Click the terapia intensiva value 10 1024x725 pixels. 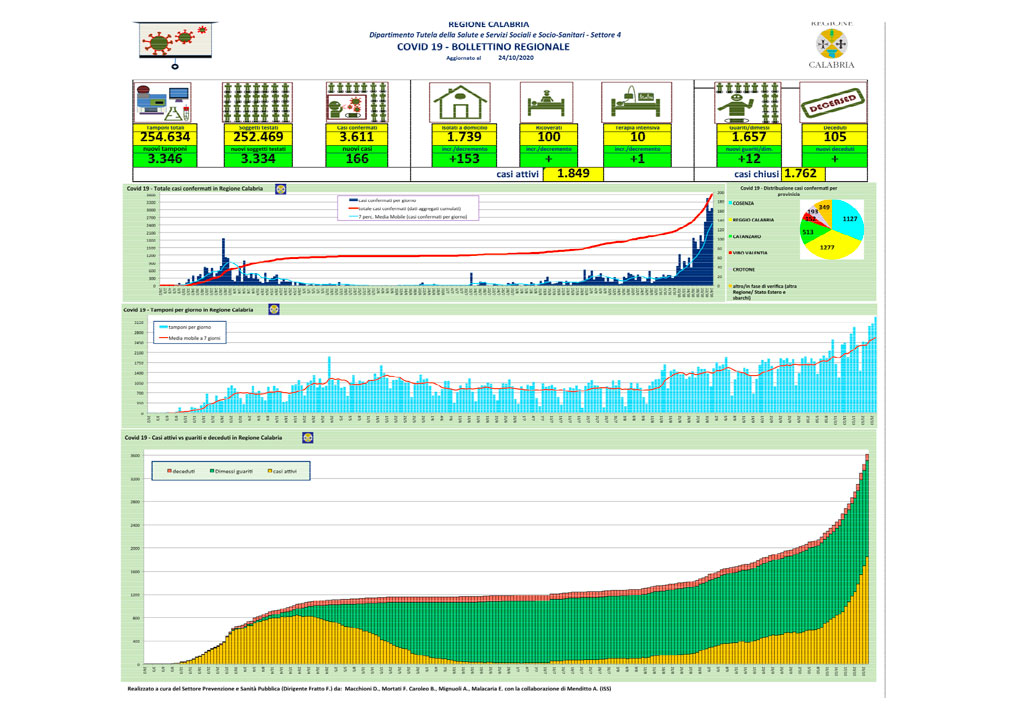[x=637, y=137]
